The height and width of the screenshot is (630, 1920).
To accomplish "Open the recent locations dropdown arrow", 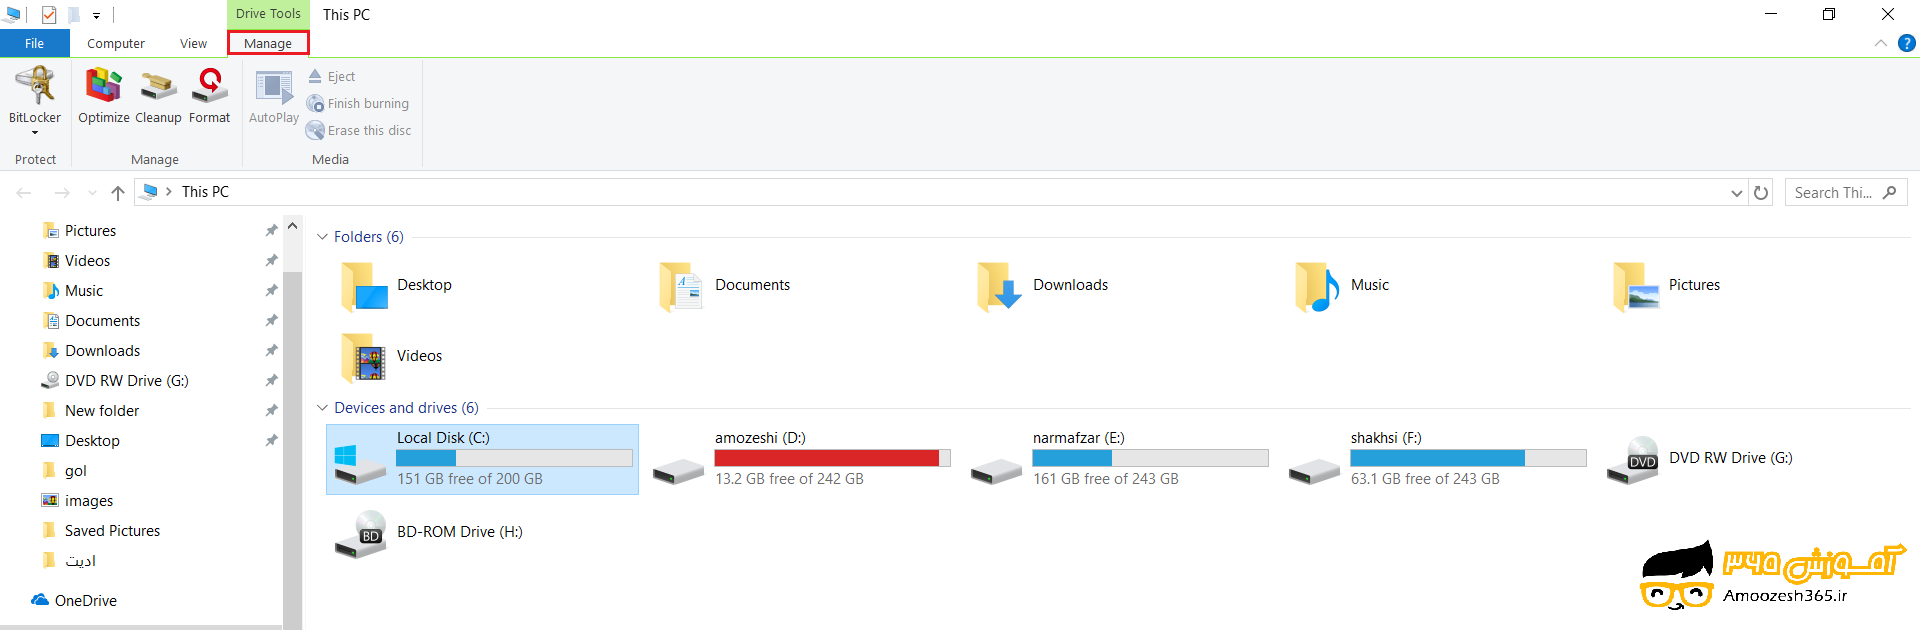I will [92, 192].
